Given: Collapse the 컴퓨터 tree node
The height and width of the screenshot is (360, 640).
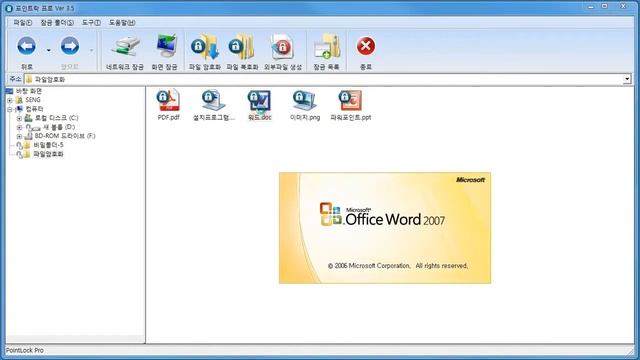Looking at the screenshot, I should 10,109.
